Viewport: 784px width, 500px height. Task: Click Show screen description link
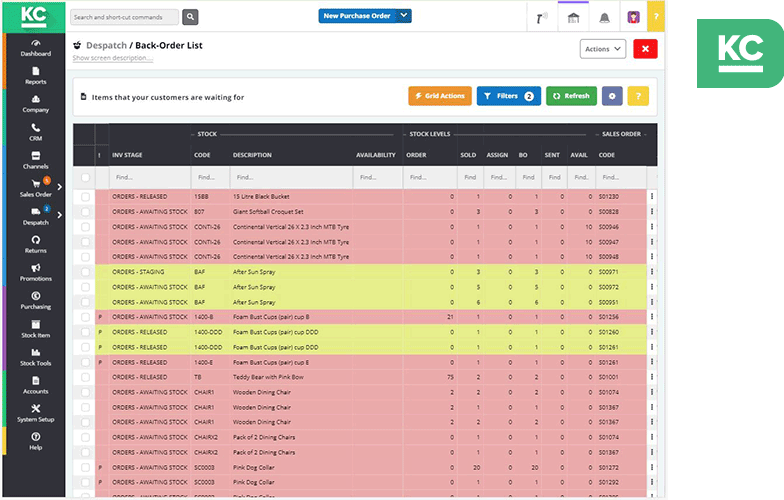coord(112,58)
